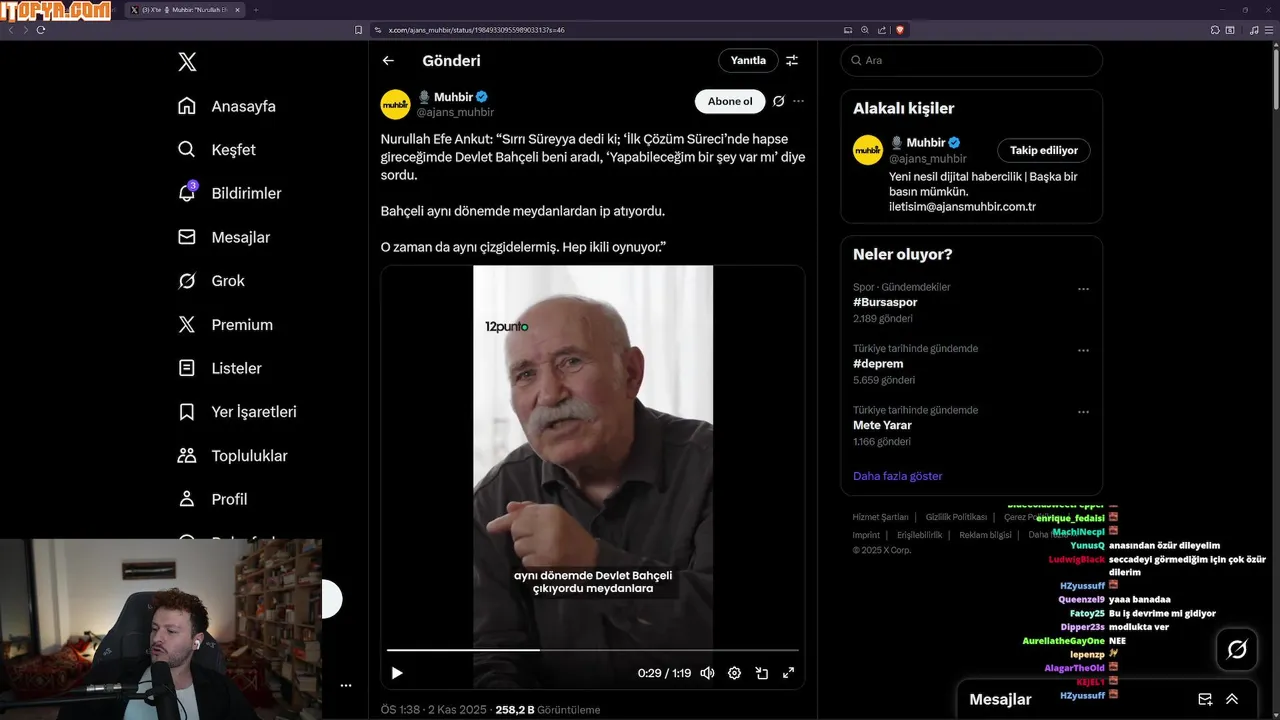Click the floating Grok button
This screenshot has width=1280, height=720.
pyautogui.click(x=1237, y=650)
